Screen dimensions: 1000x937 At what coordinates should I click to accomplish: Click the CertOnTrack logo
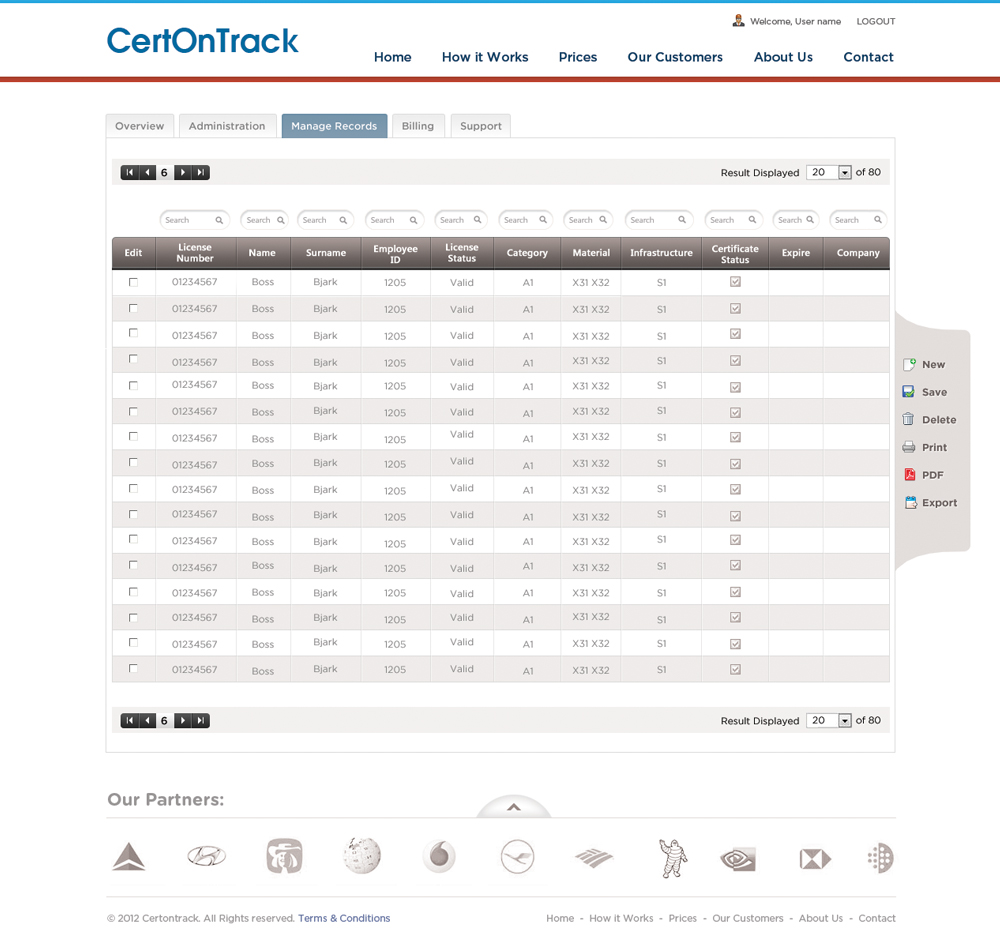(x=202, y=41)
